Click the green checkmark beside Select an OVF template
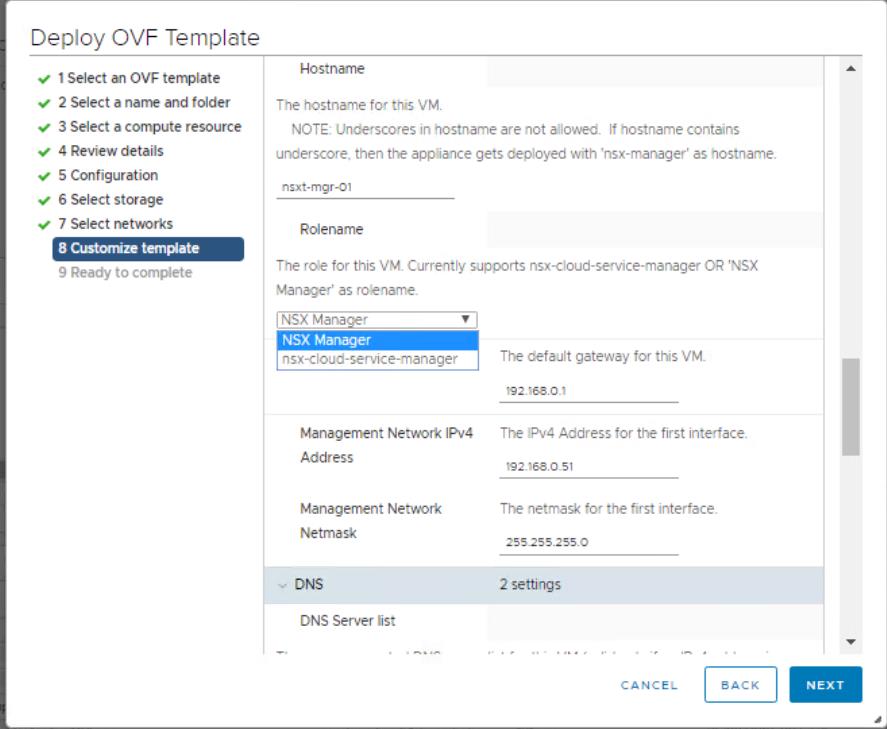Viewport: 887px width, 729px height. click(x=44, y=79)
